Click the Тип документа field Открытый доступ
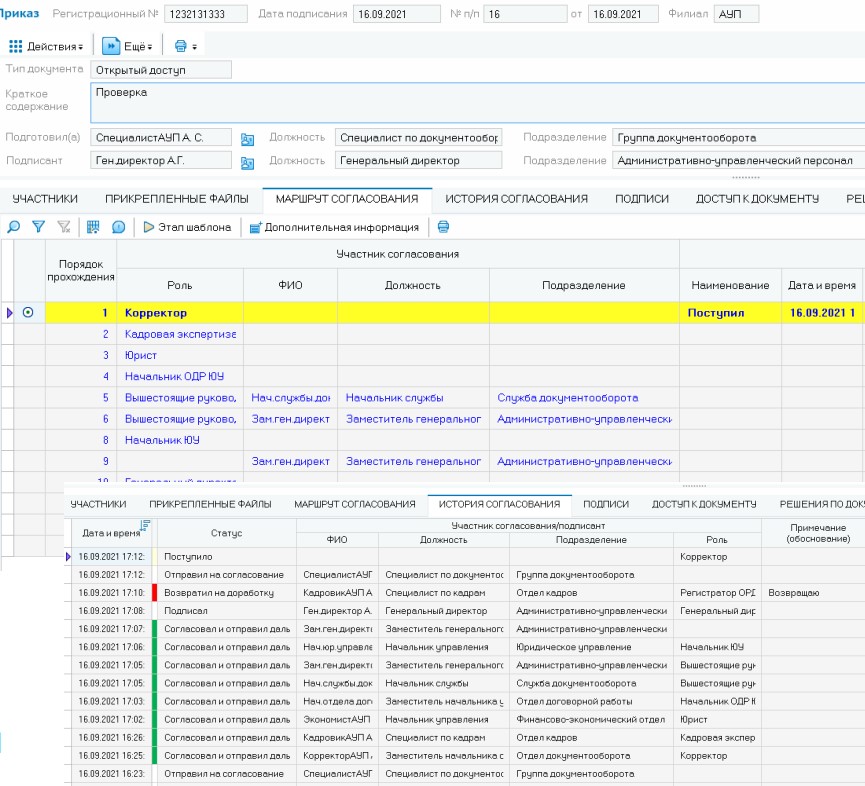This screenshot has width=865, height=786. tap(161, 70)
